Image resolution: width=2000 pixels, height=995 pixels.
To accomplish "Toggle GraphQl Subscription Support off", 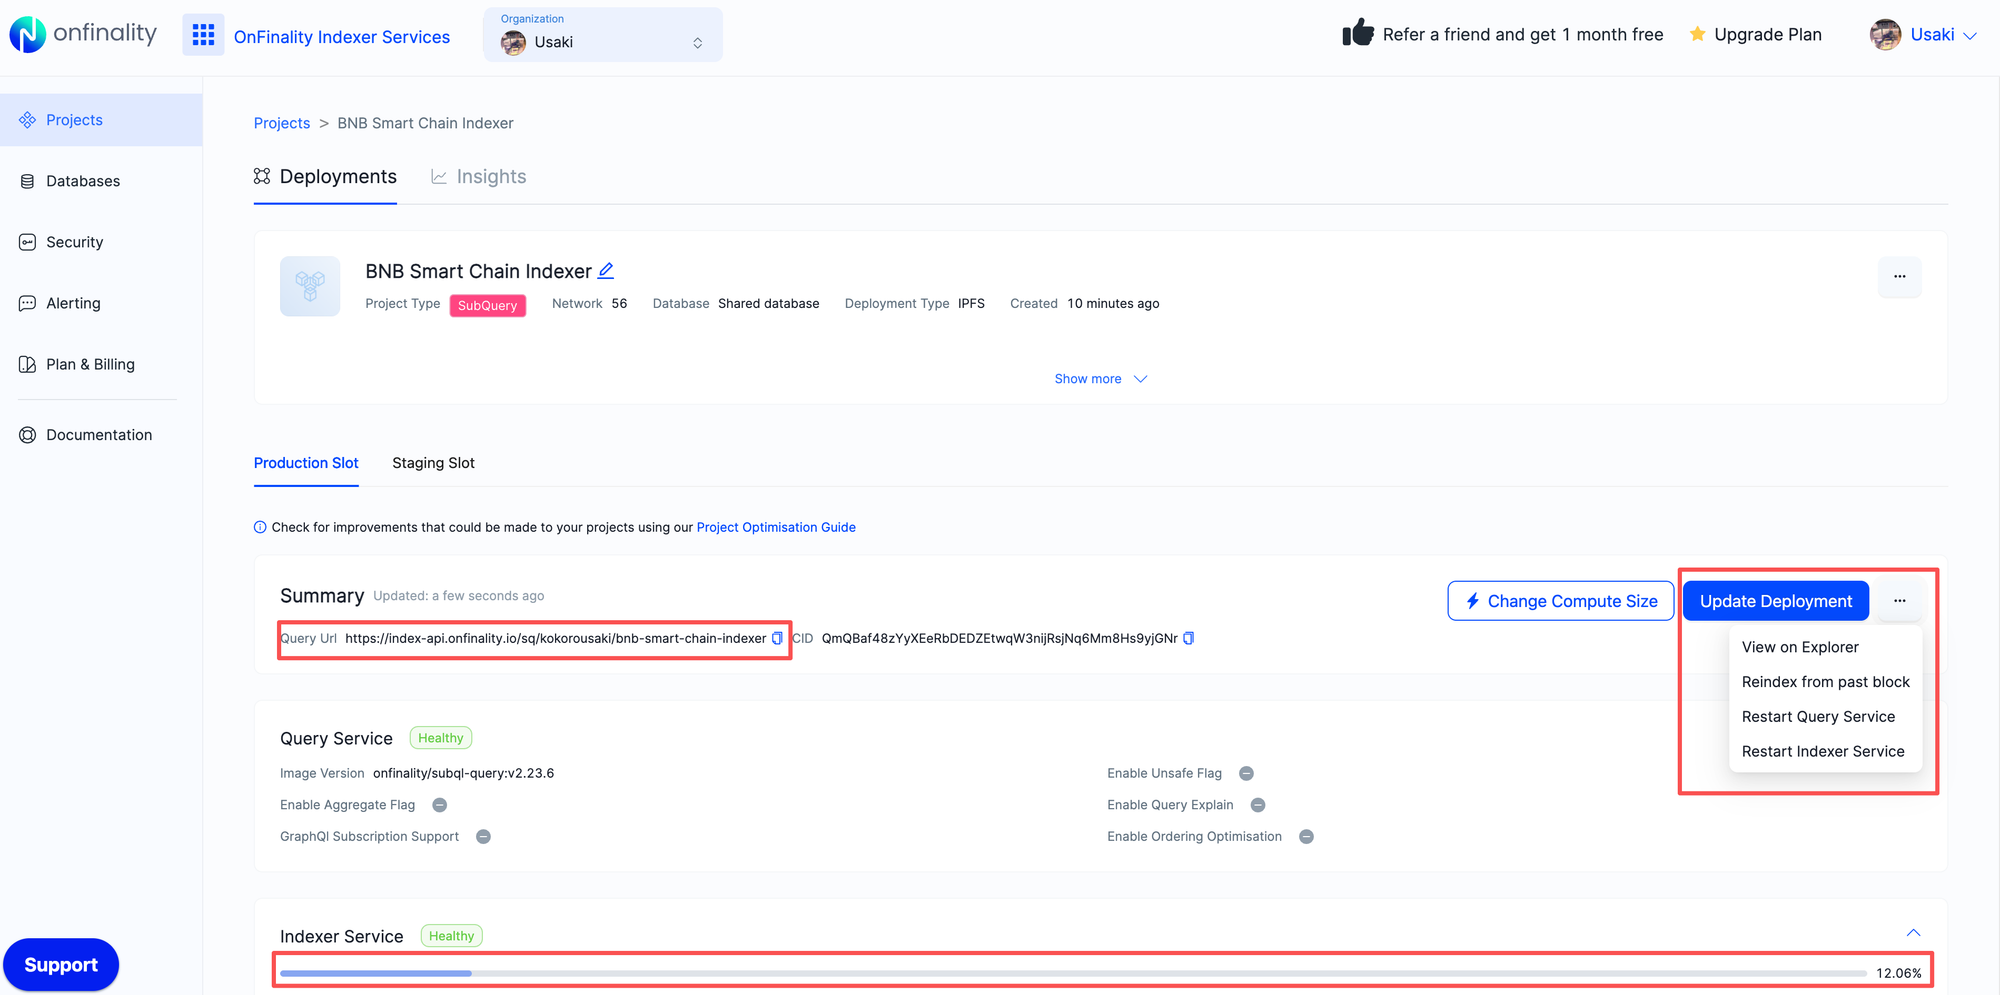I will point(483,836).
